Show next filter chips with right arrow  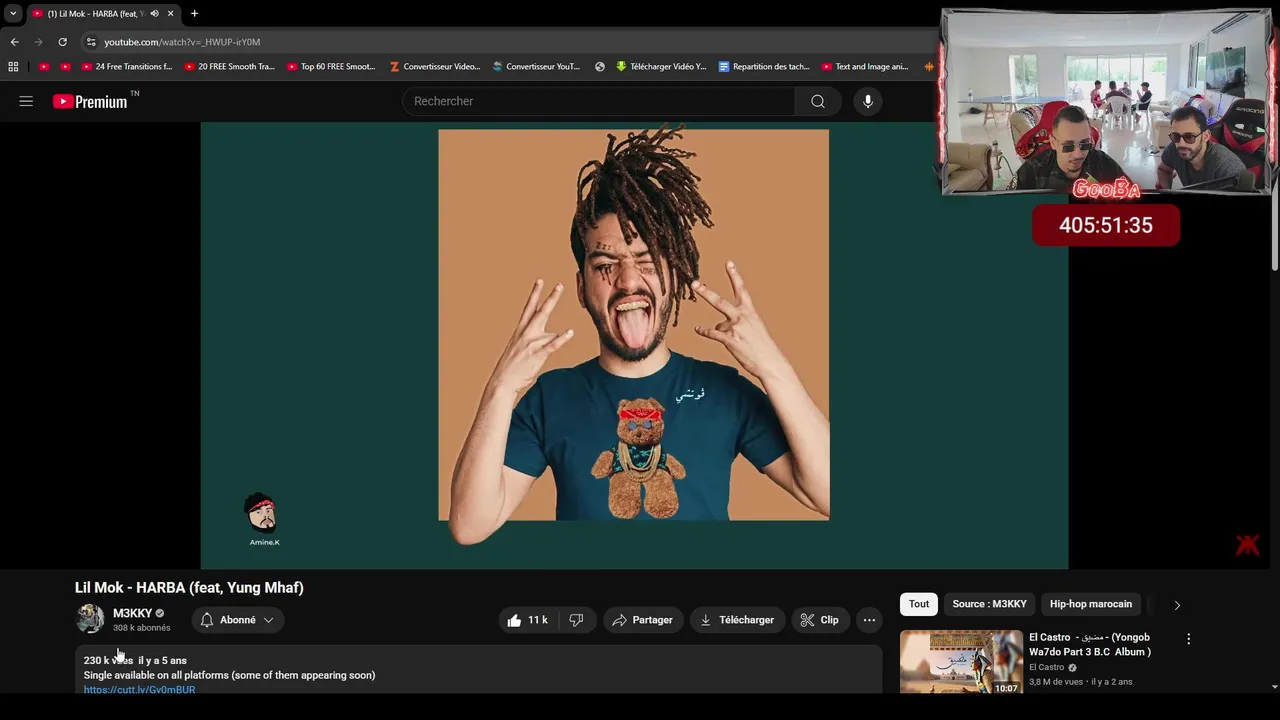[x=1177, y=605]
